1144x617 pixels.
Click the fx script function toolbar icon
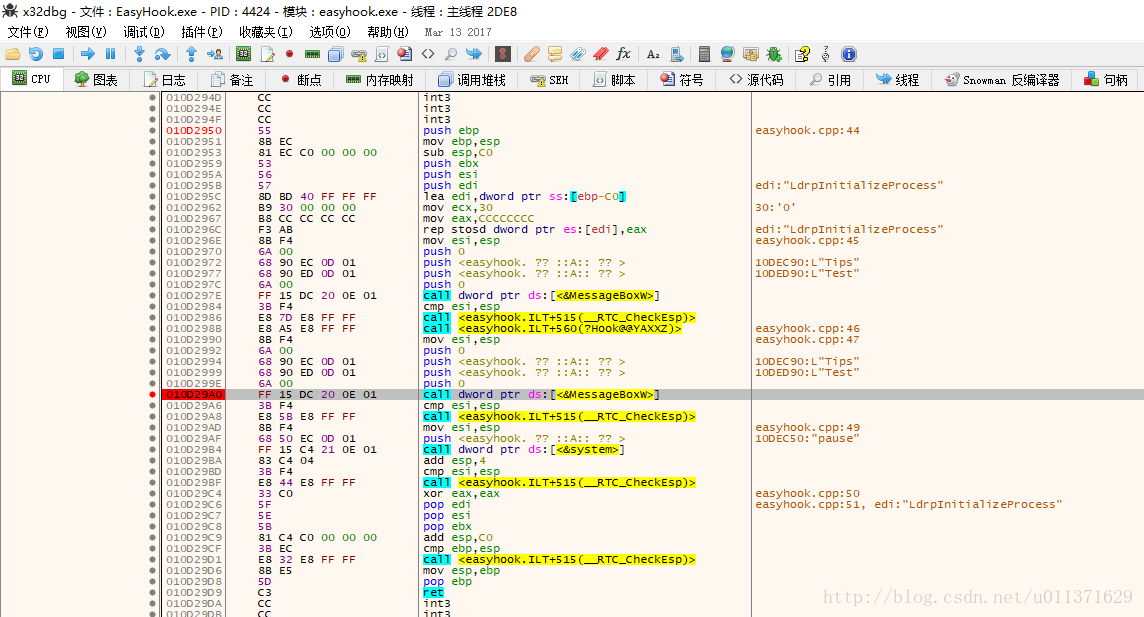click(623, 53)
